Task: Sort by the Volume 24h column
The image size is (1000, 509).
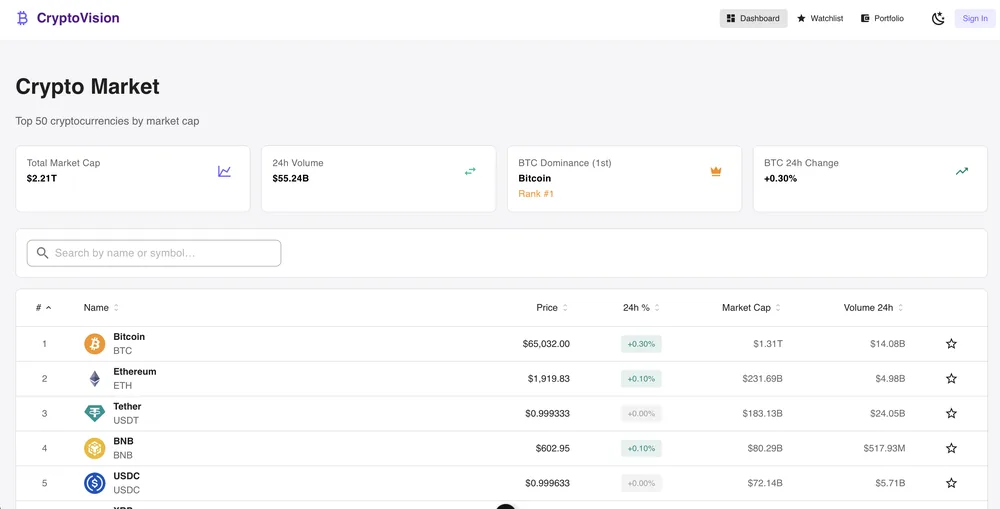Action: click(873, 307)
